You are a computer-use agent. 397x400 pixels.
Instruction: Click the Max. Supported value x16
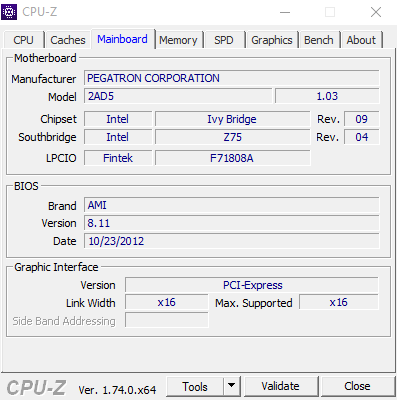[x=339, y=302]
